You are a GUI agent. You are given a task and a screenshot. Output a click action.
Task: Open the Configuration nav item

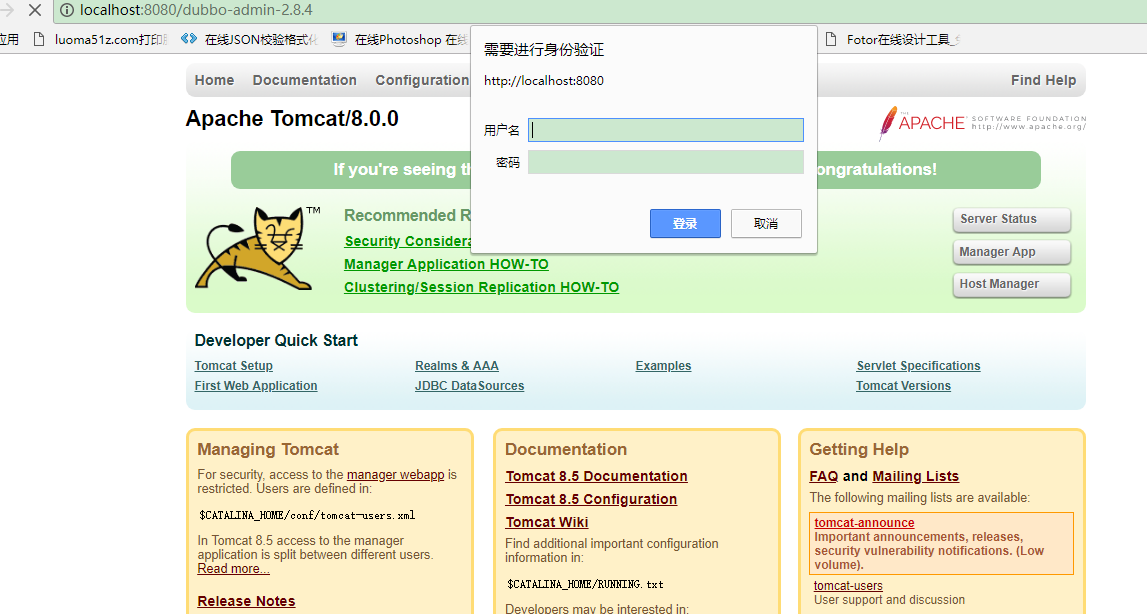click(x=422, y=81)
